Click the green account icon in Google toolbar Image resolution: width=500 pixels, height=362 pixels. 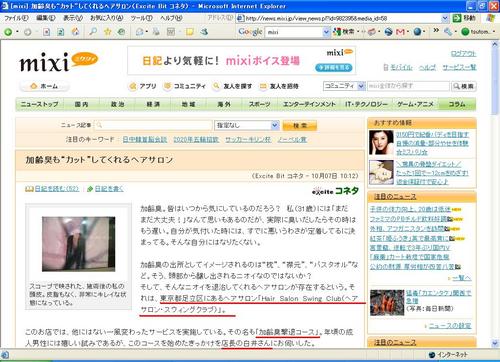coord(465,32)
